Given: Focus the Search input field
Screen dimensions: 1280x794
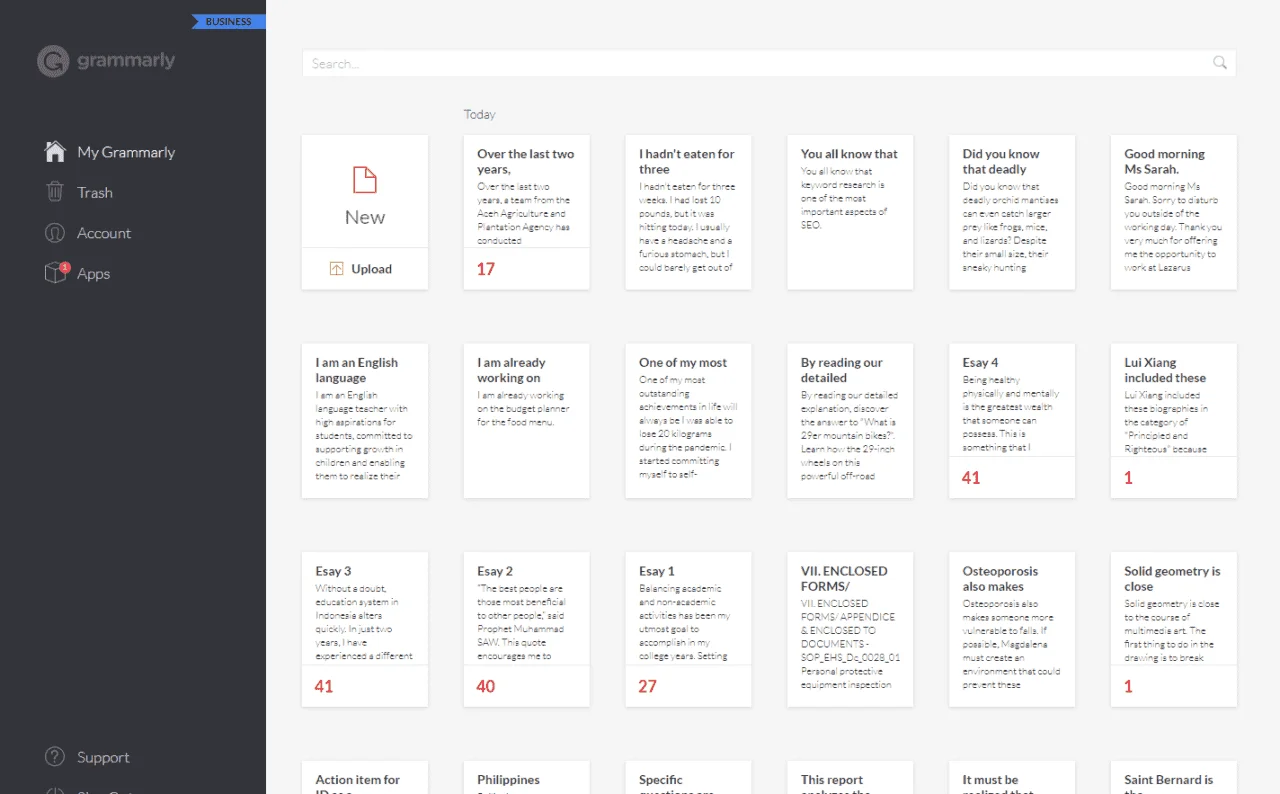Looking at the screenshot, I should click(769, 63).
